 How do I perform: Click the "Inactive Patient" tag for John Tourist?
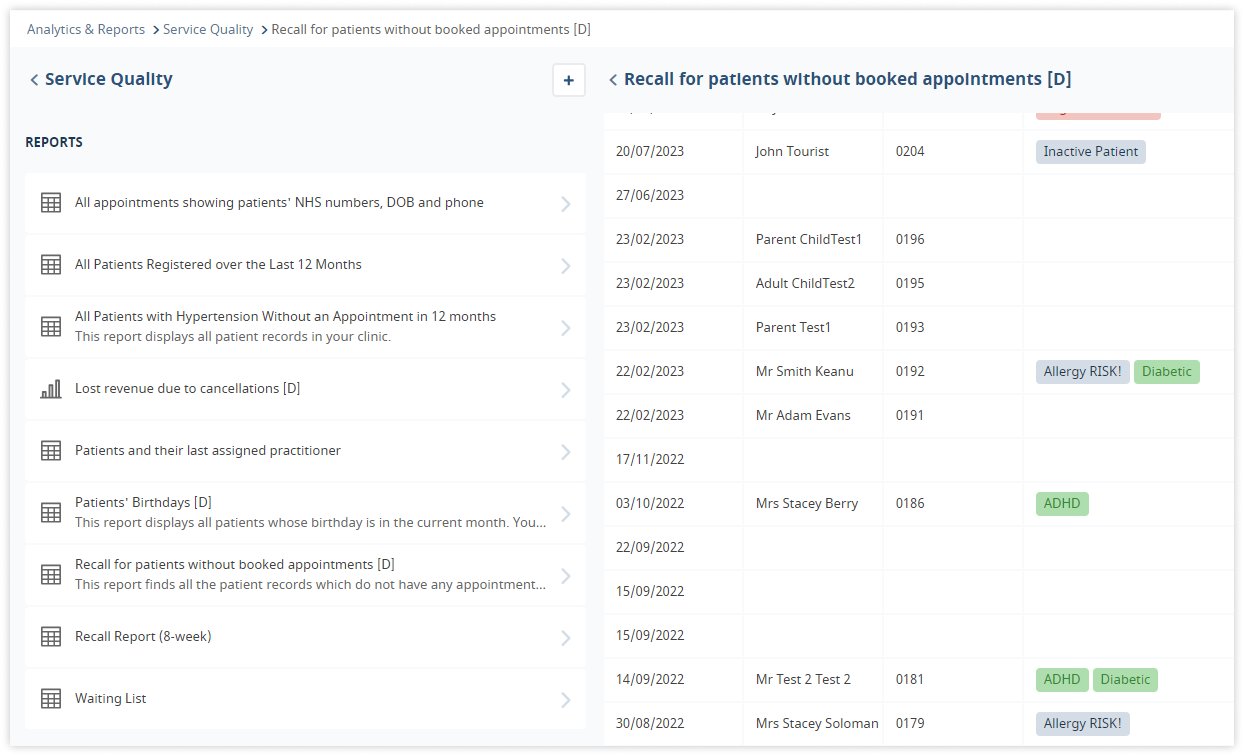pyautogui.click(x=1089, y=151)
